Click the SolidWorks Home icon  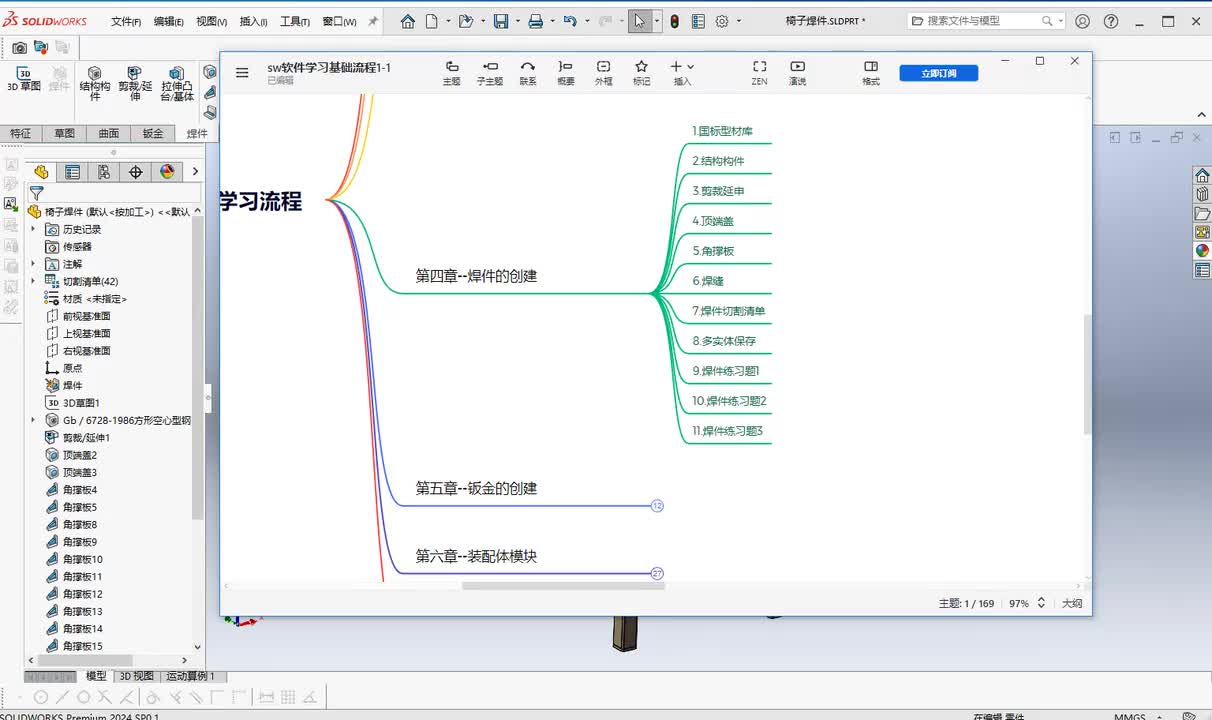(408, 21)
